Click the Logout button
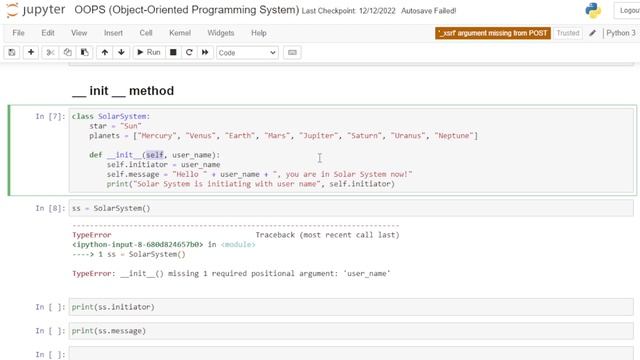The height and width of the screenshot is (360, 640). [x=628, y=11]
